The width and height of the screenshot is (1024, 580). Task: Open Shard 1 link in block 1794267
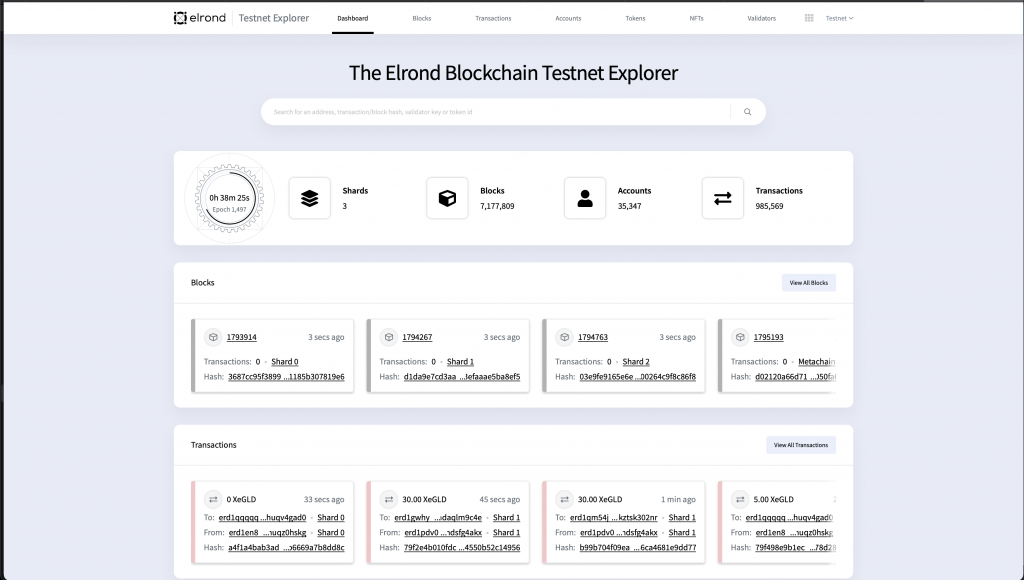(x=460, y=361)
